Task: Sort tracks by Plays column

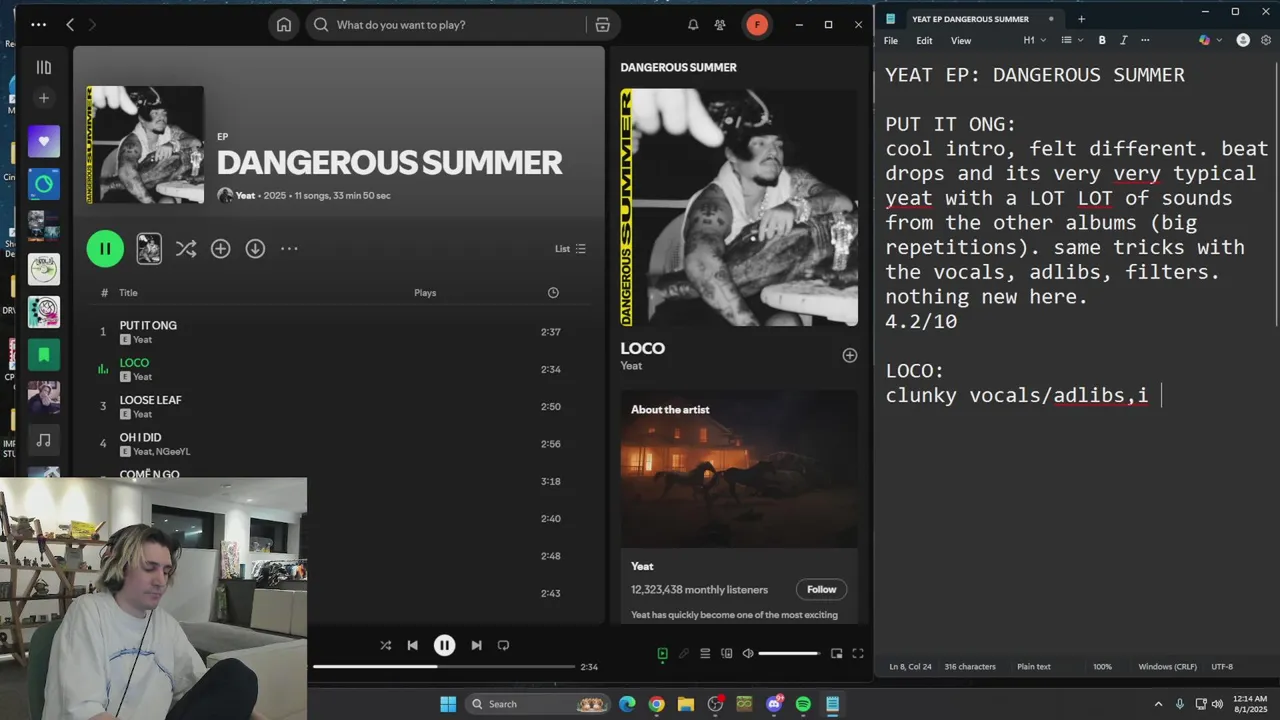Action: [x=425, y=293]
